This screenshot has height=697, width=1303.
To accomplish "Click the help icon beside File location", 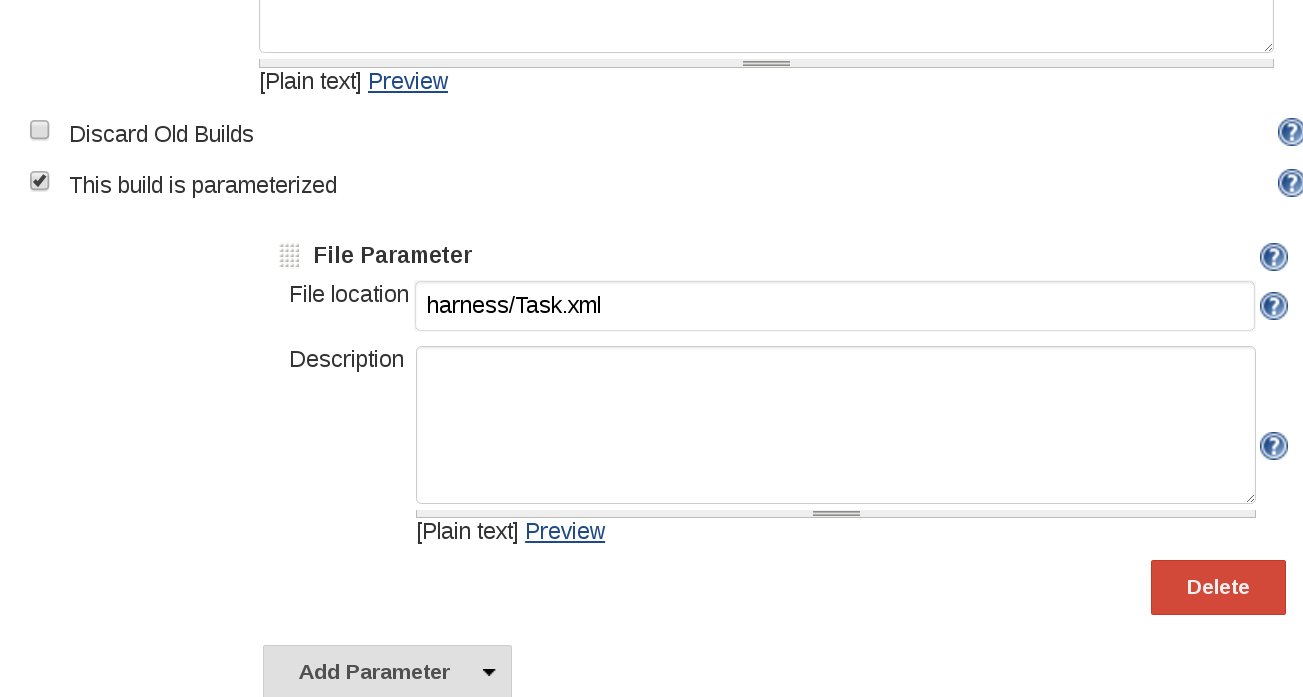I will [1273, 306].
